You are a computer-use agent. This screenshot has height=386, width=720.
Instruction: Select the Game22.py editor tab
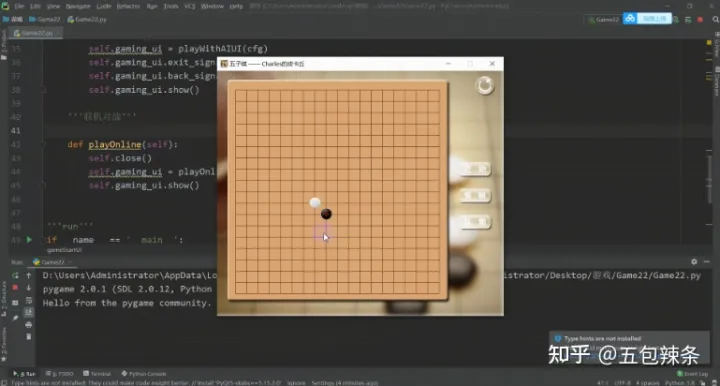[36, 33]
